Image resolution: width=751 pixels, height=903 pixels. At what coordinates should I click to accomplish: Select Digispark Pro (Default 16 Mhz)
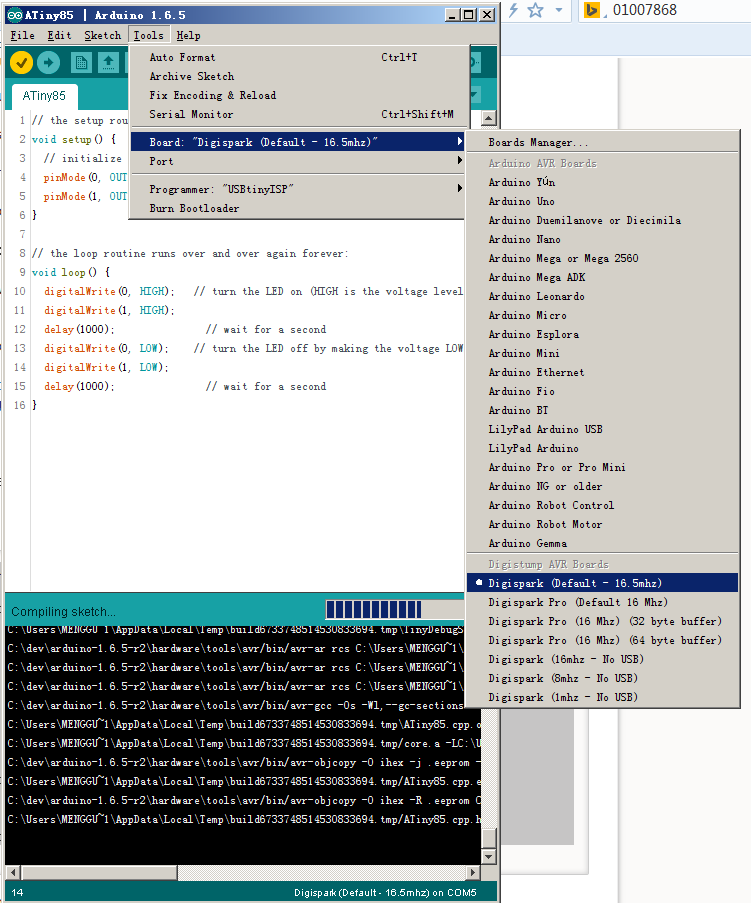[x=602, y=602]
